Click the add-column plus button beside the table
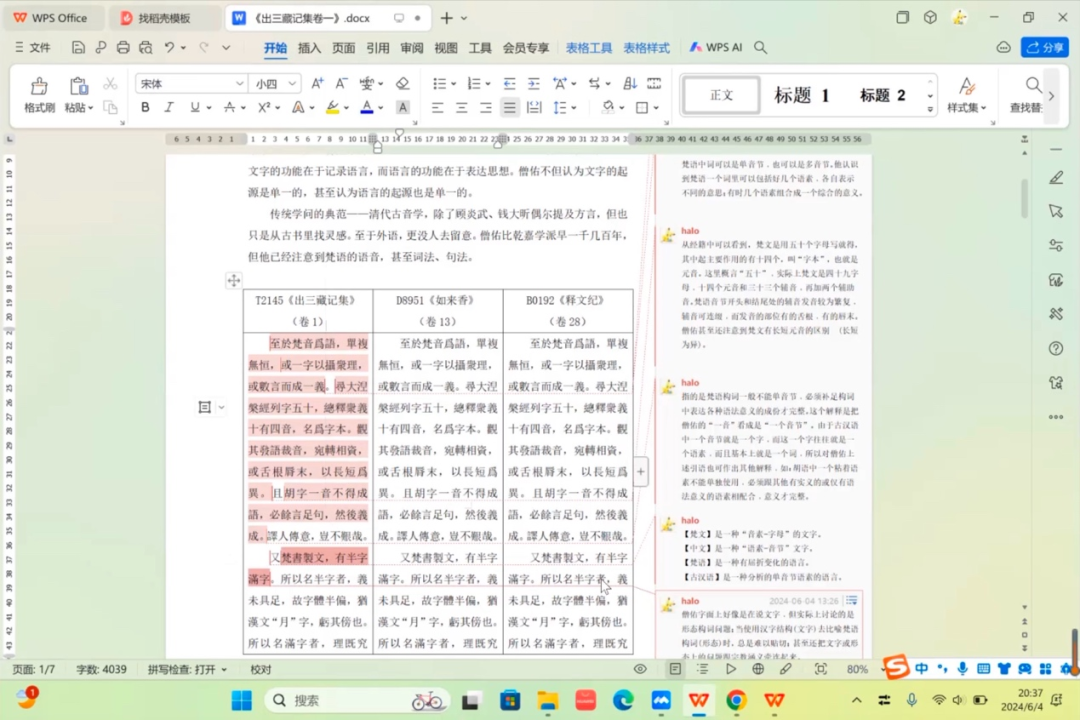The width and height of the screenshot is (1080, 720). click(x=641, y=472)
